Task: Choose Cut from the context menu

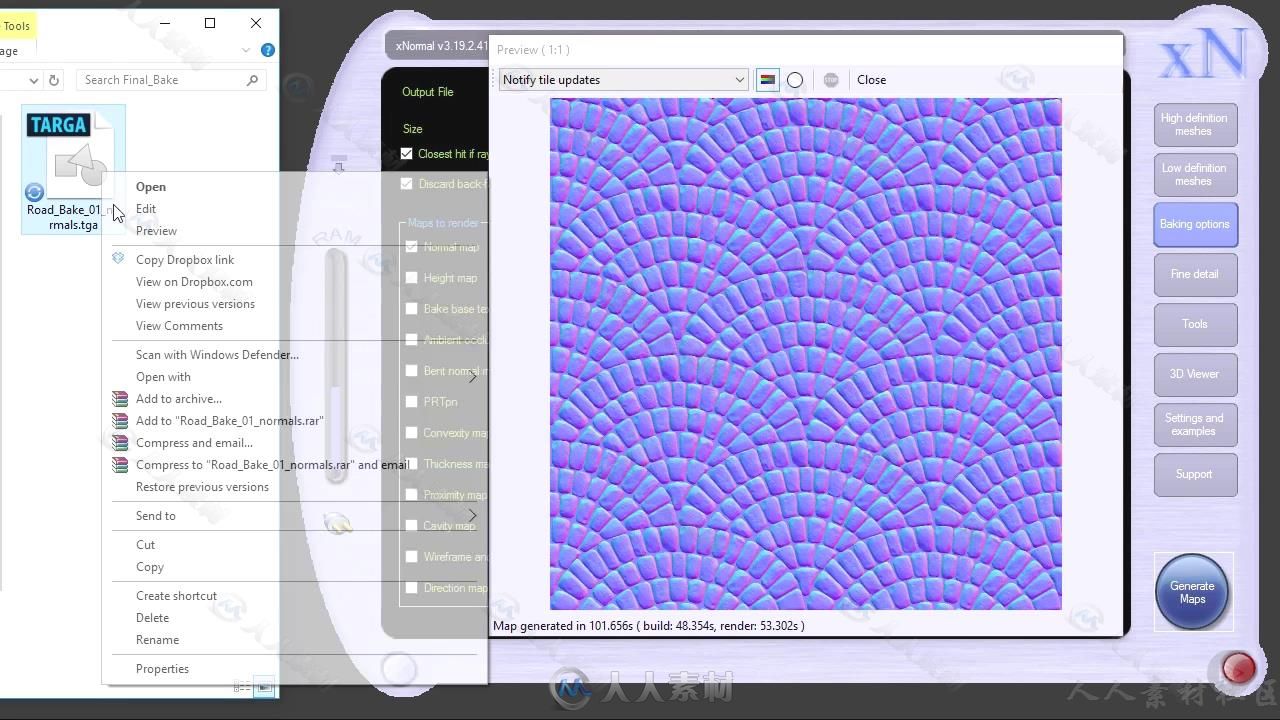Action: point(146,545)
